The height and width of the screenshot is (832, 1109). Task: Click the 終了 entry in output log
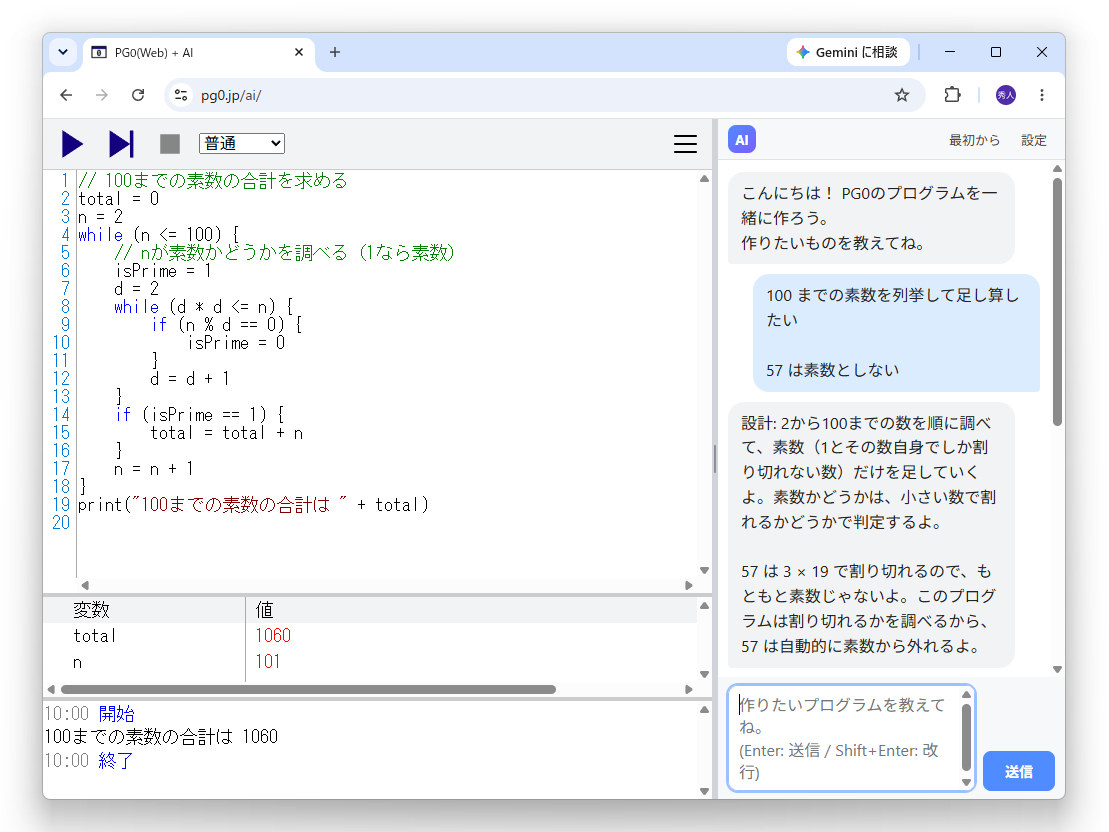pos(116,761)
